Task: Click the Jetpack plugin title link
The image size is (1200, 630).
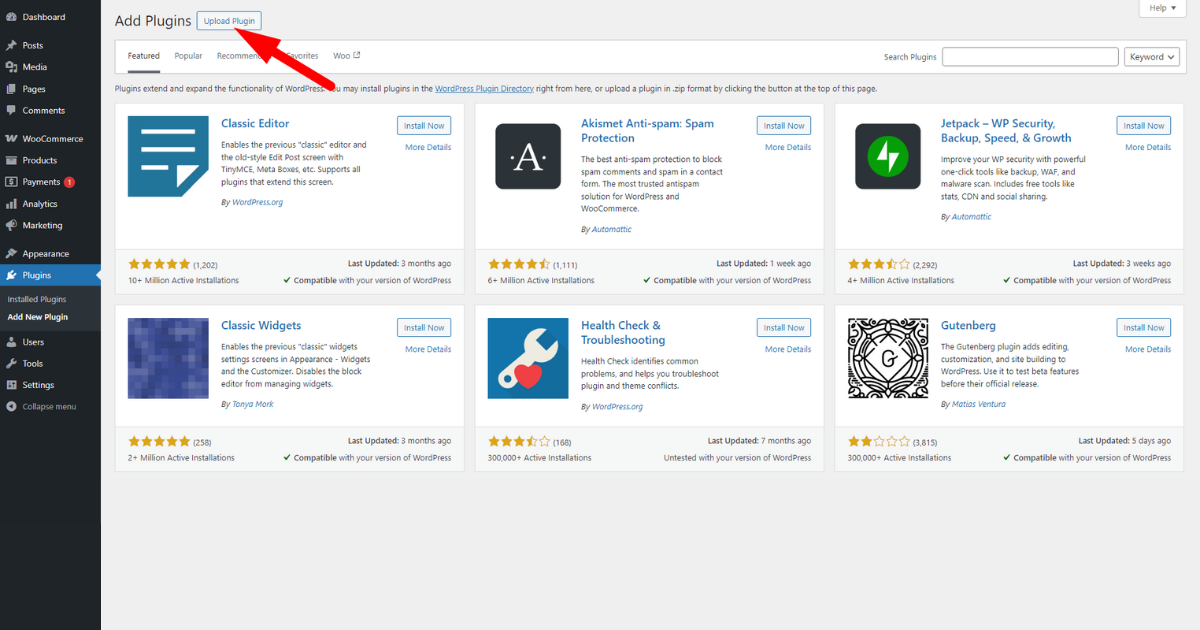Action: click(1006, 131)
